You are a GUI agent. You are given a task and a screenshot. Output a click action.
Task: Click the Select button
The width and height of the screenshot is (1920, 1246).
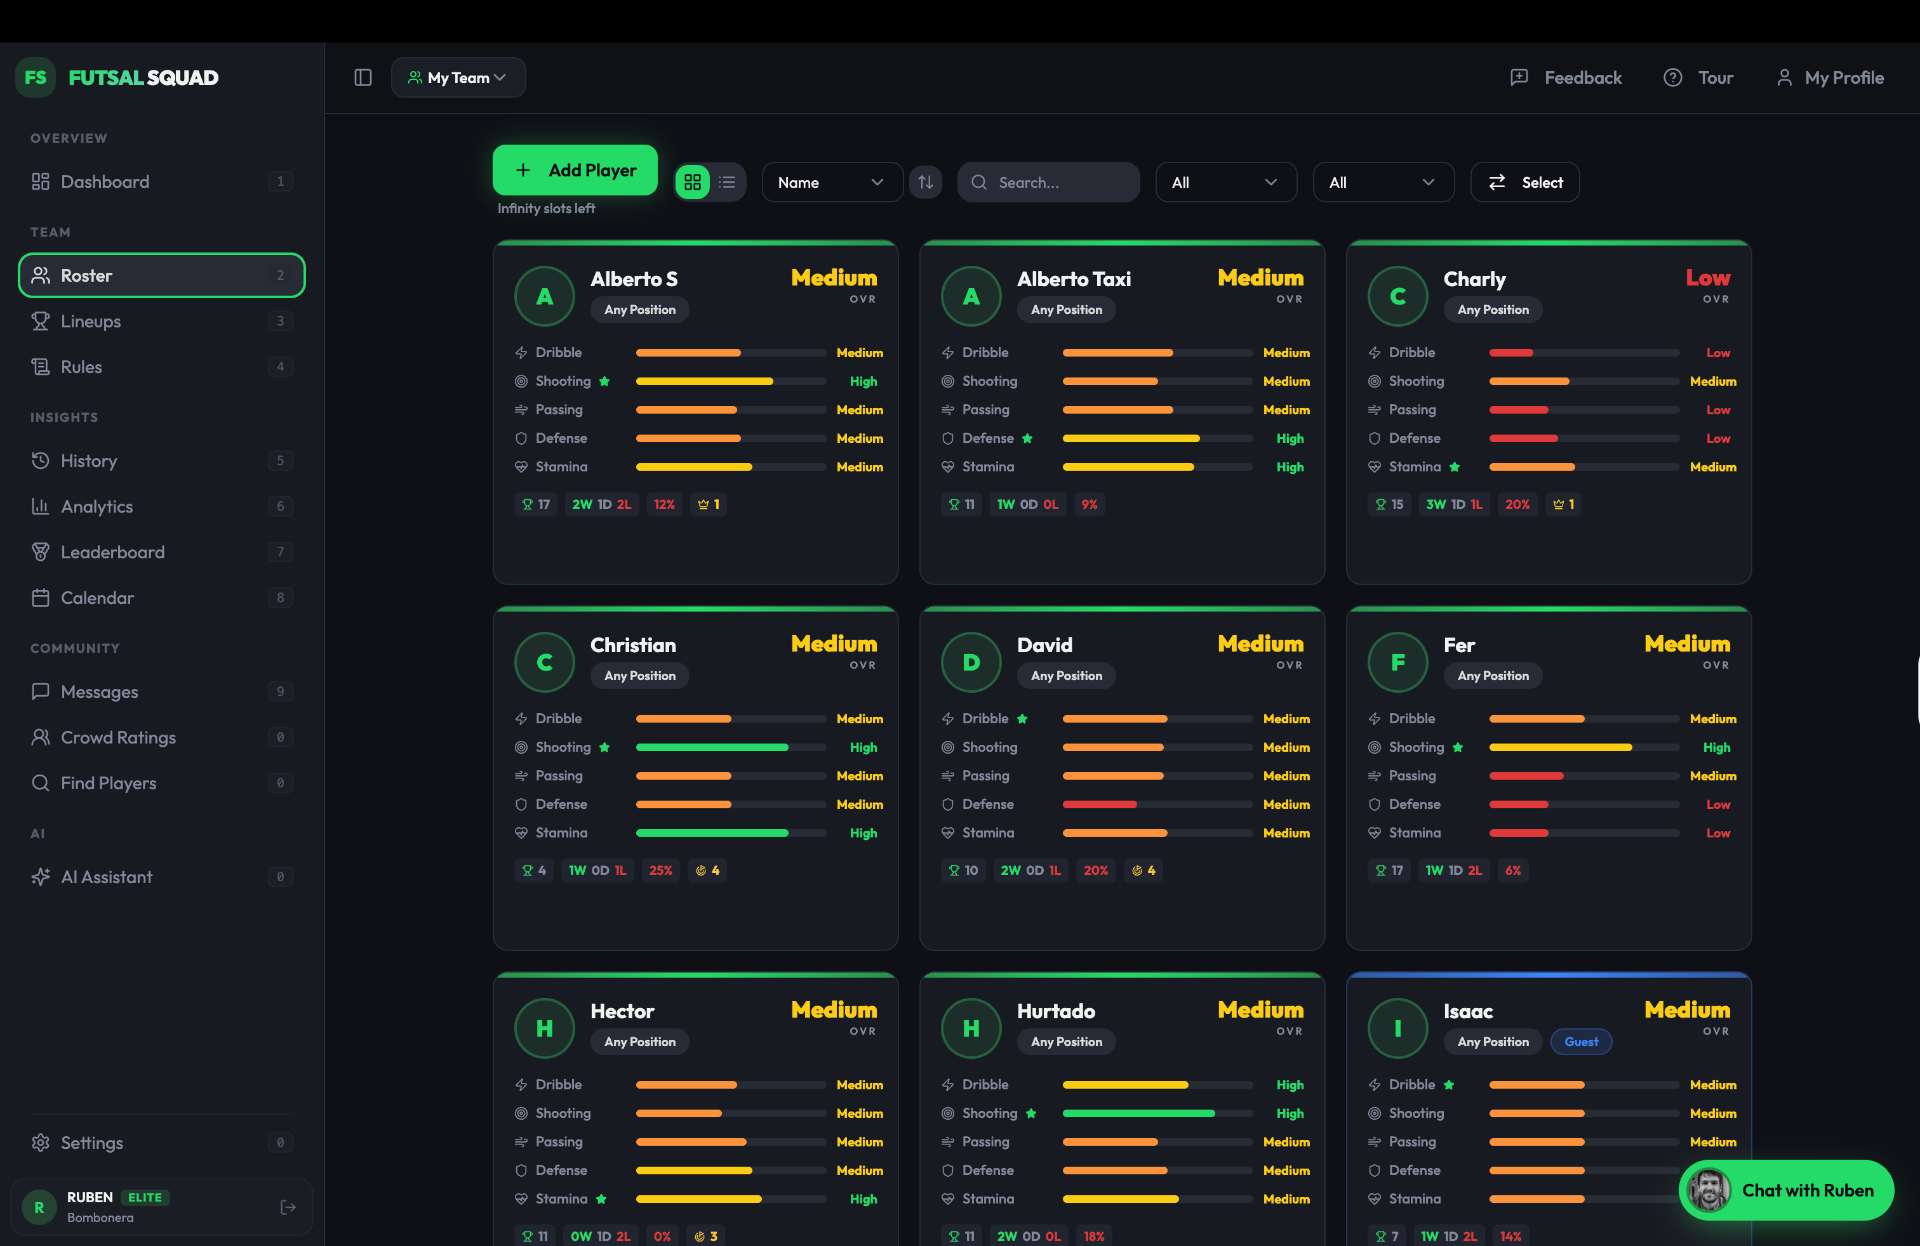coord(1525,182)
